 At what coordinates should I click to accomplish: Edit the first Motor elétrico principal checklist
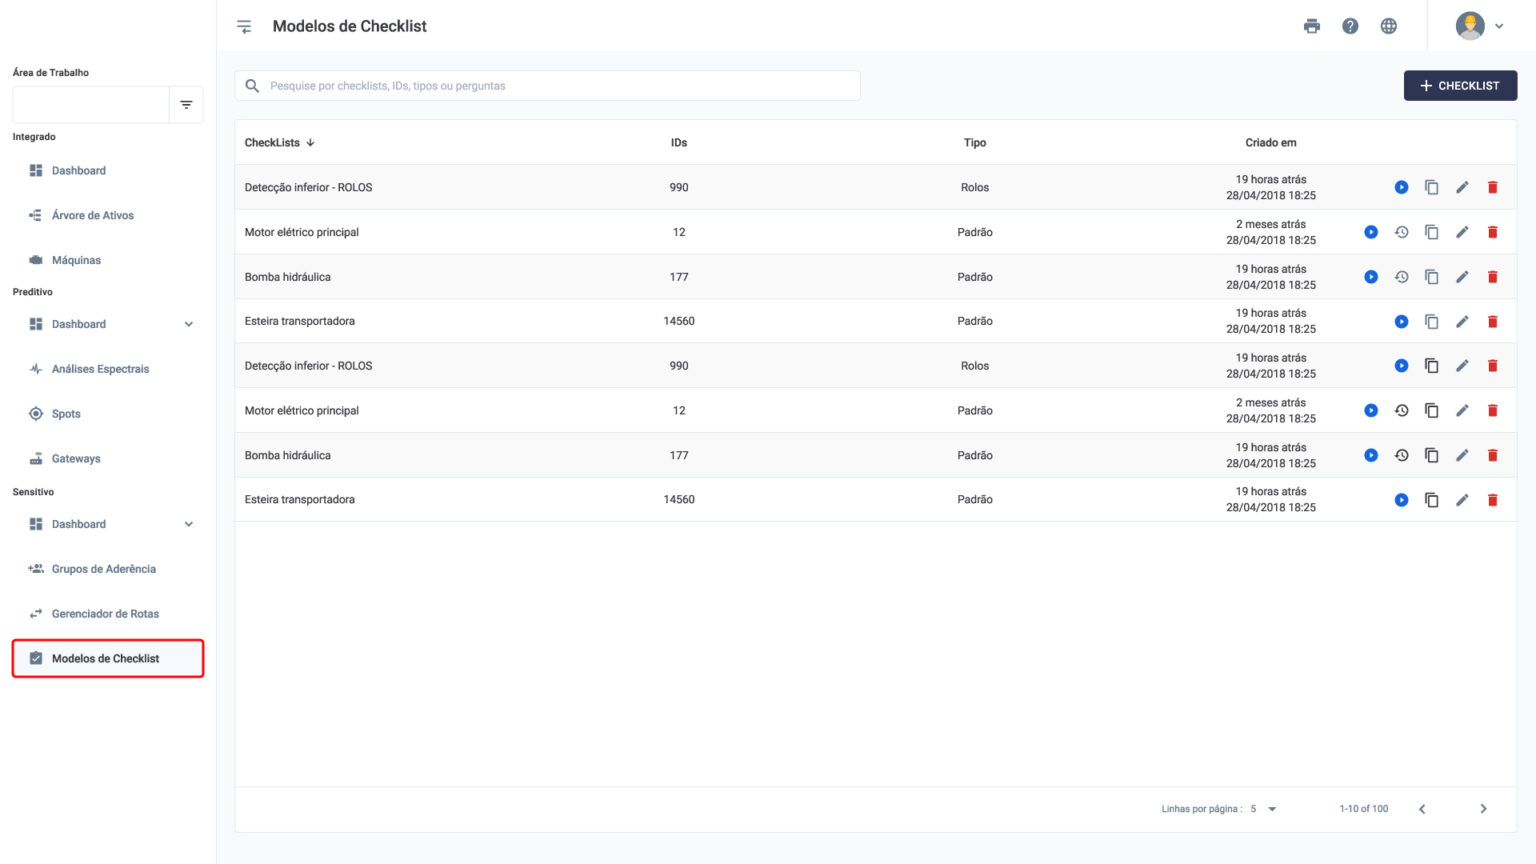tap(1461, 232)
